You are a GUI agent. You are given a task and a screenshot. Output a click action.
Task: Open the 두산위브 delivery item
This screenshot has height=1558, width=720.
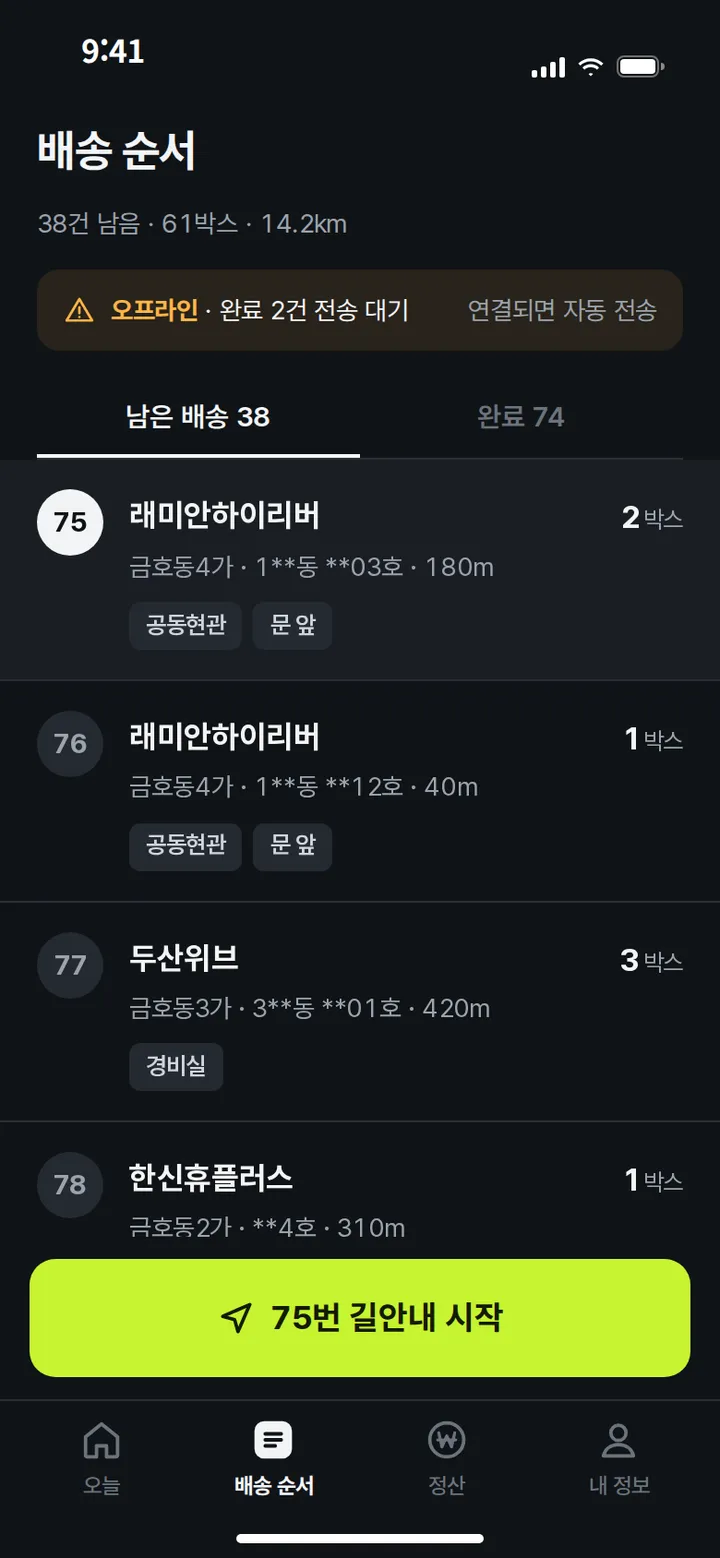360,1012
